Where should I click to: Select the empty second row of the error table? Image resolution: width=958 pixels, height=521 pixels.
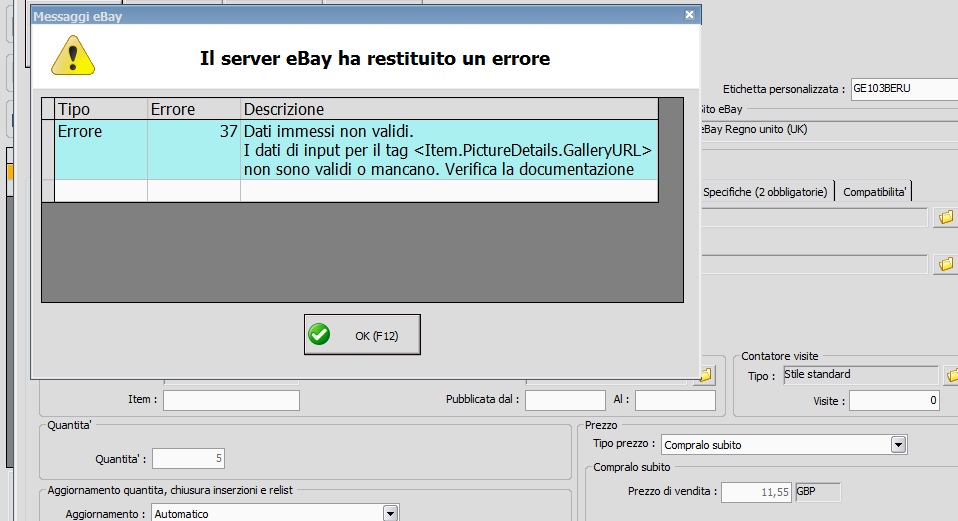coord(356,191)
